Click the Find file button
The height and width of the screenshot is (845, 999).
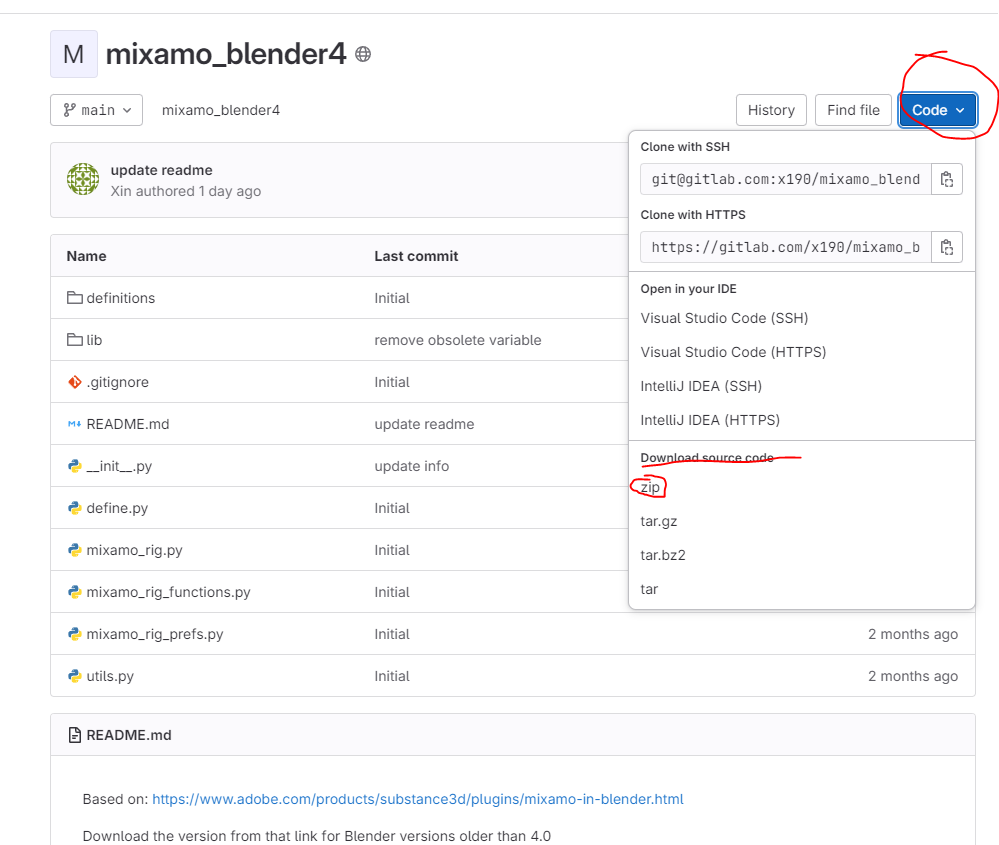(x=853, y=110)
